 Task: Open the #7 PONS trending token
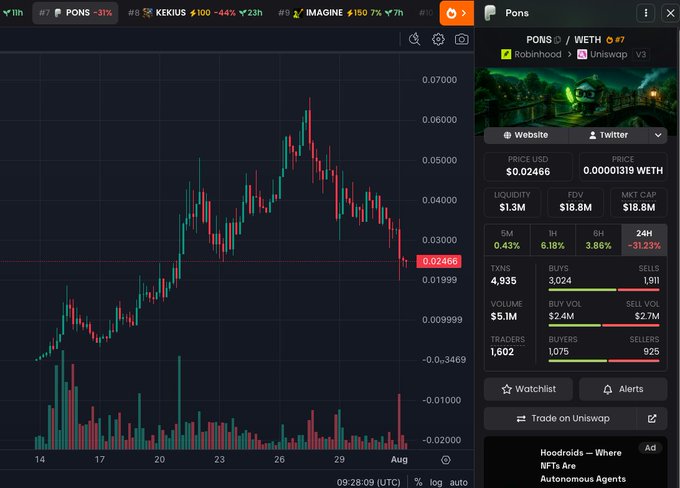[75, 13]
